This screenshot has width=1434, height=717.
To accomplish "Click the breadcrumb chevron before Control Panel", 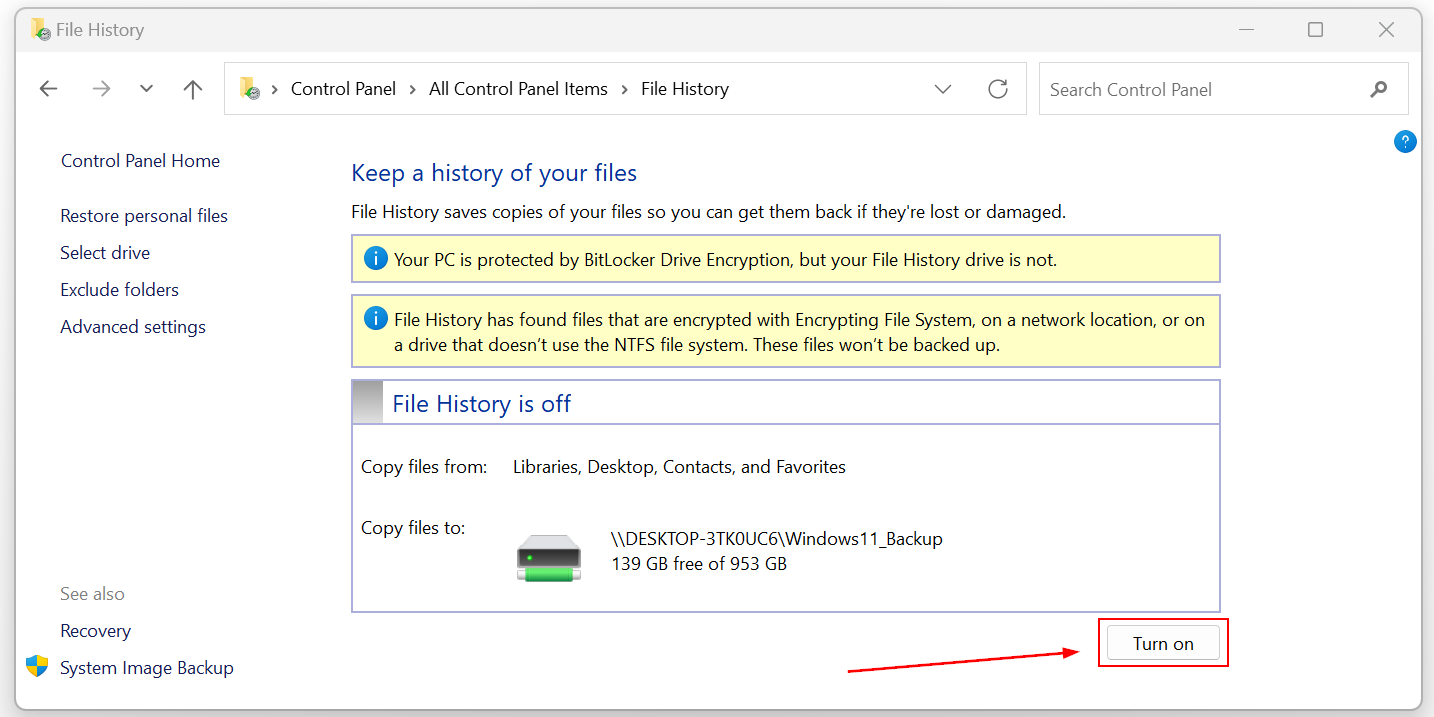I will coord(275,89).
